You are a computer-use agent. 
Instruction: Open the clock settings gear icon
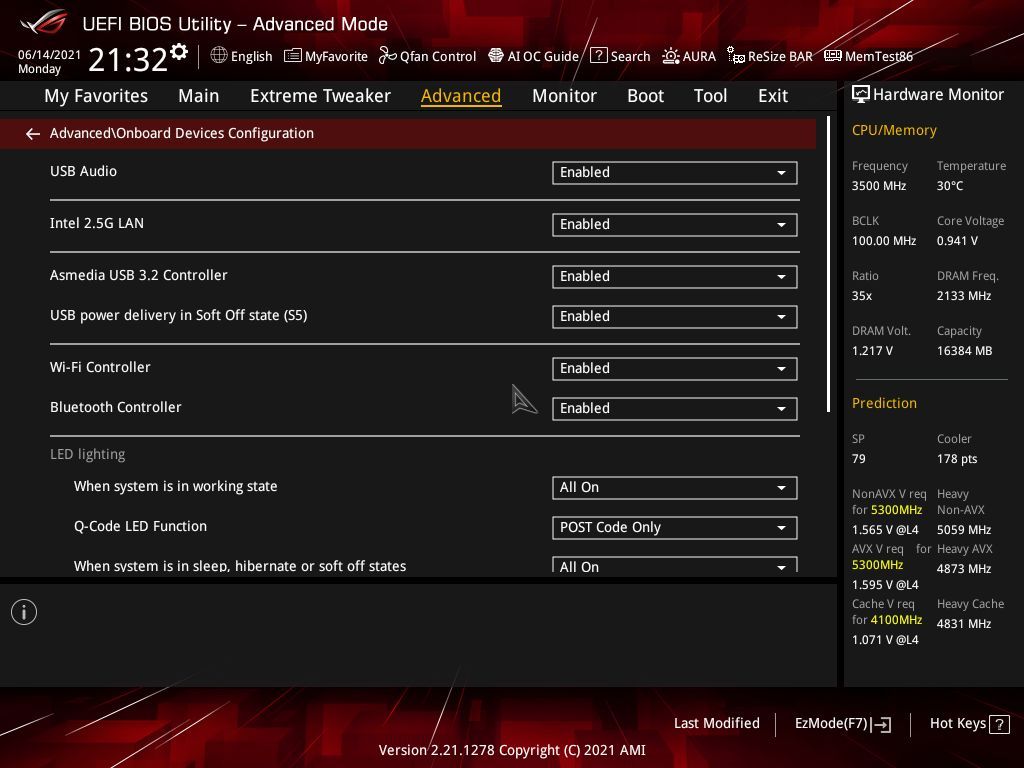(179, 51)
